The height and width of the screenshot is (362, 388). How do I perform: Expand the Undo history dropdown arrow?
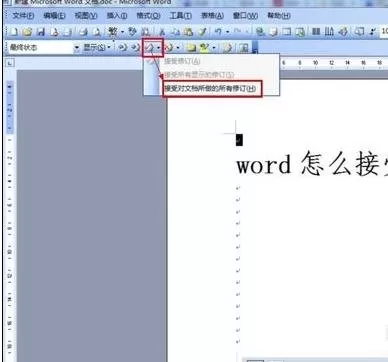[228, 32]
